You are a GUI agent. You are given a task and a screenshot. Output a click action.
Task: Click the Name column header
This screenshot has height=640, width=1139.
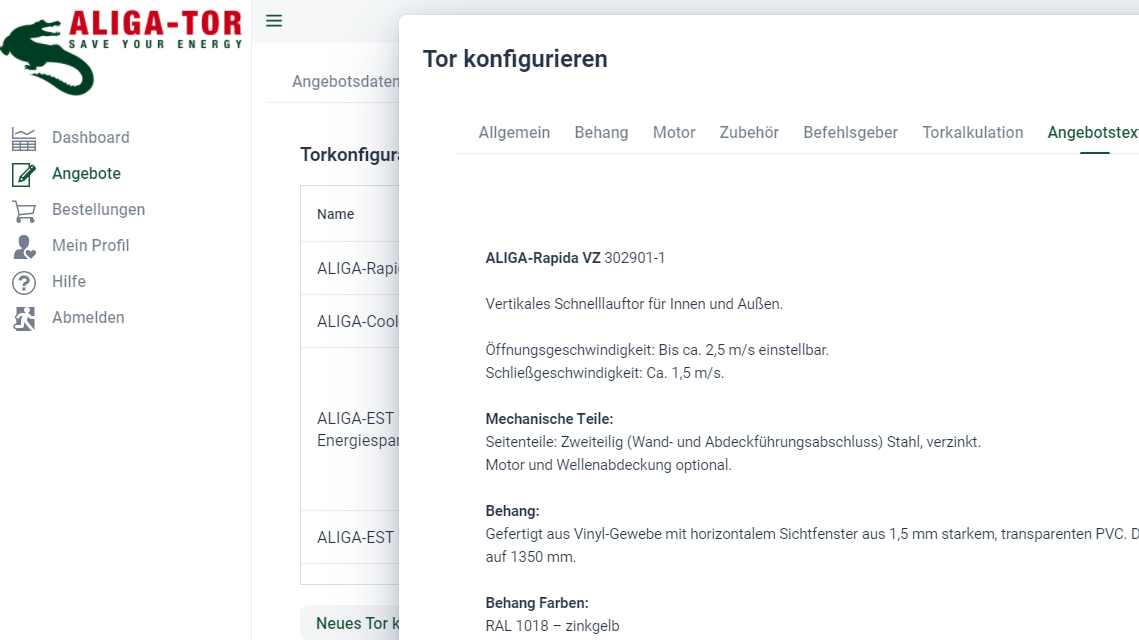336,214
